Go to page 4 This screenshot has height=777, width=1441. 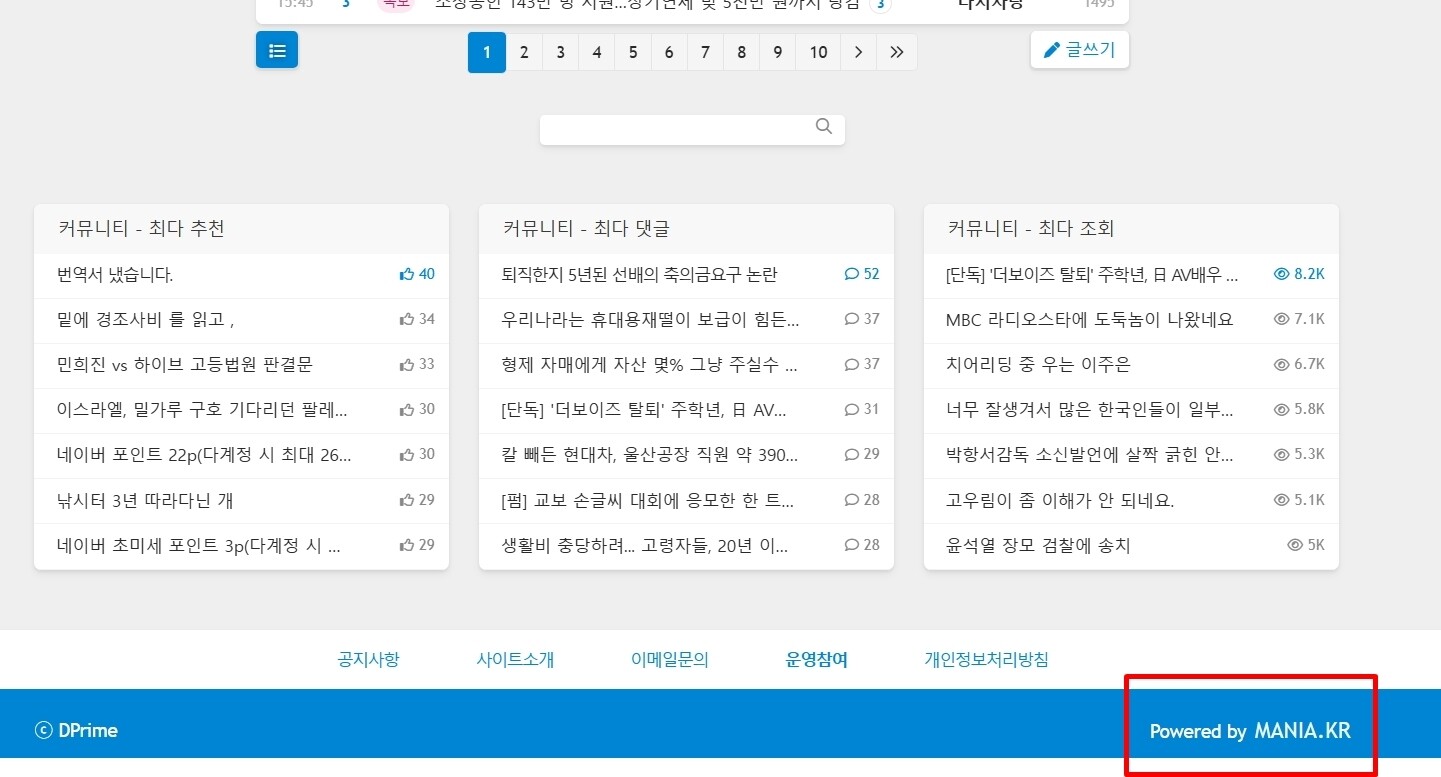coord(596,53)
